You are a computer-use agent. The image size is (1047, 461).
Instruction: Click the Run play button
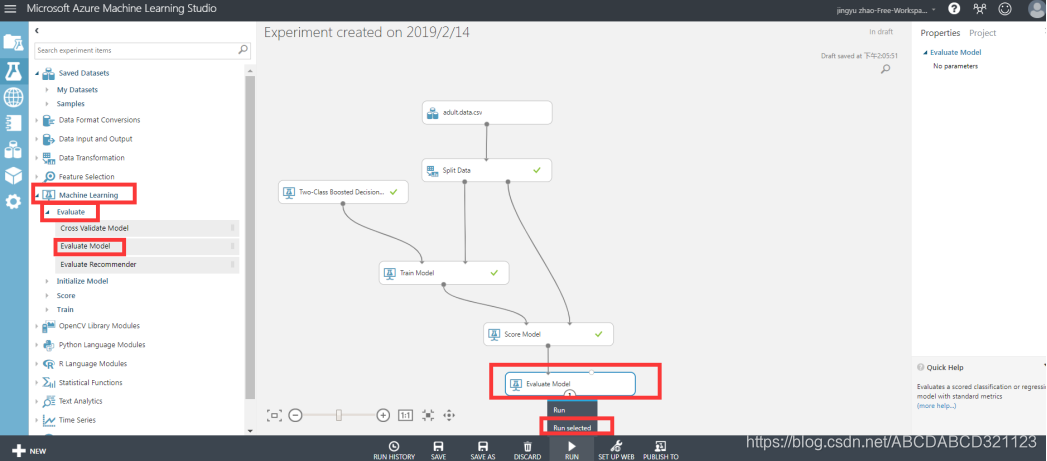(x=572, y=450)
